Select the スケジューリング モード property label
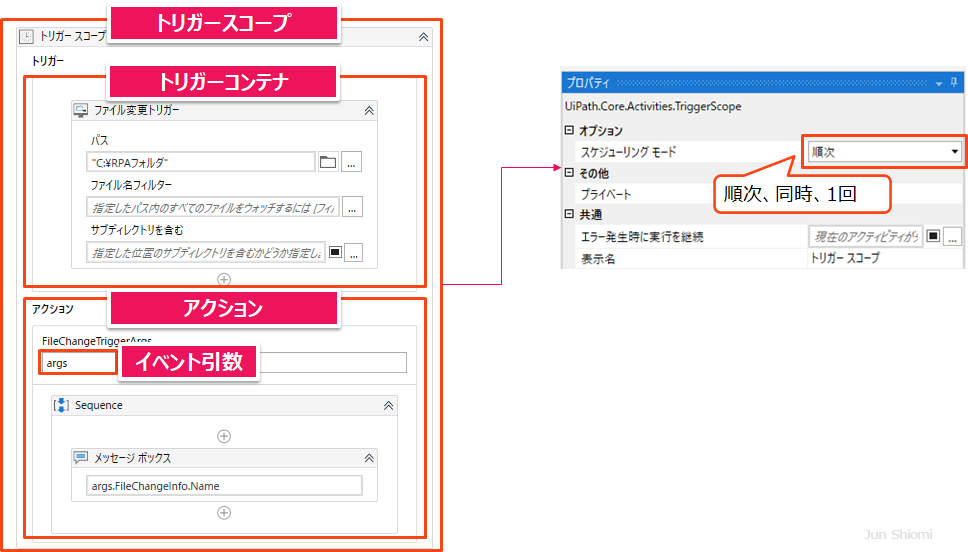The height and width of the screenshot is (552, 968). pos(628,152)
